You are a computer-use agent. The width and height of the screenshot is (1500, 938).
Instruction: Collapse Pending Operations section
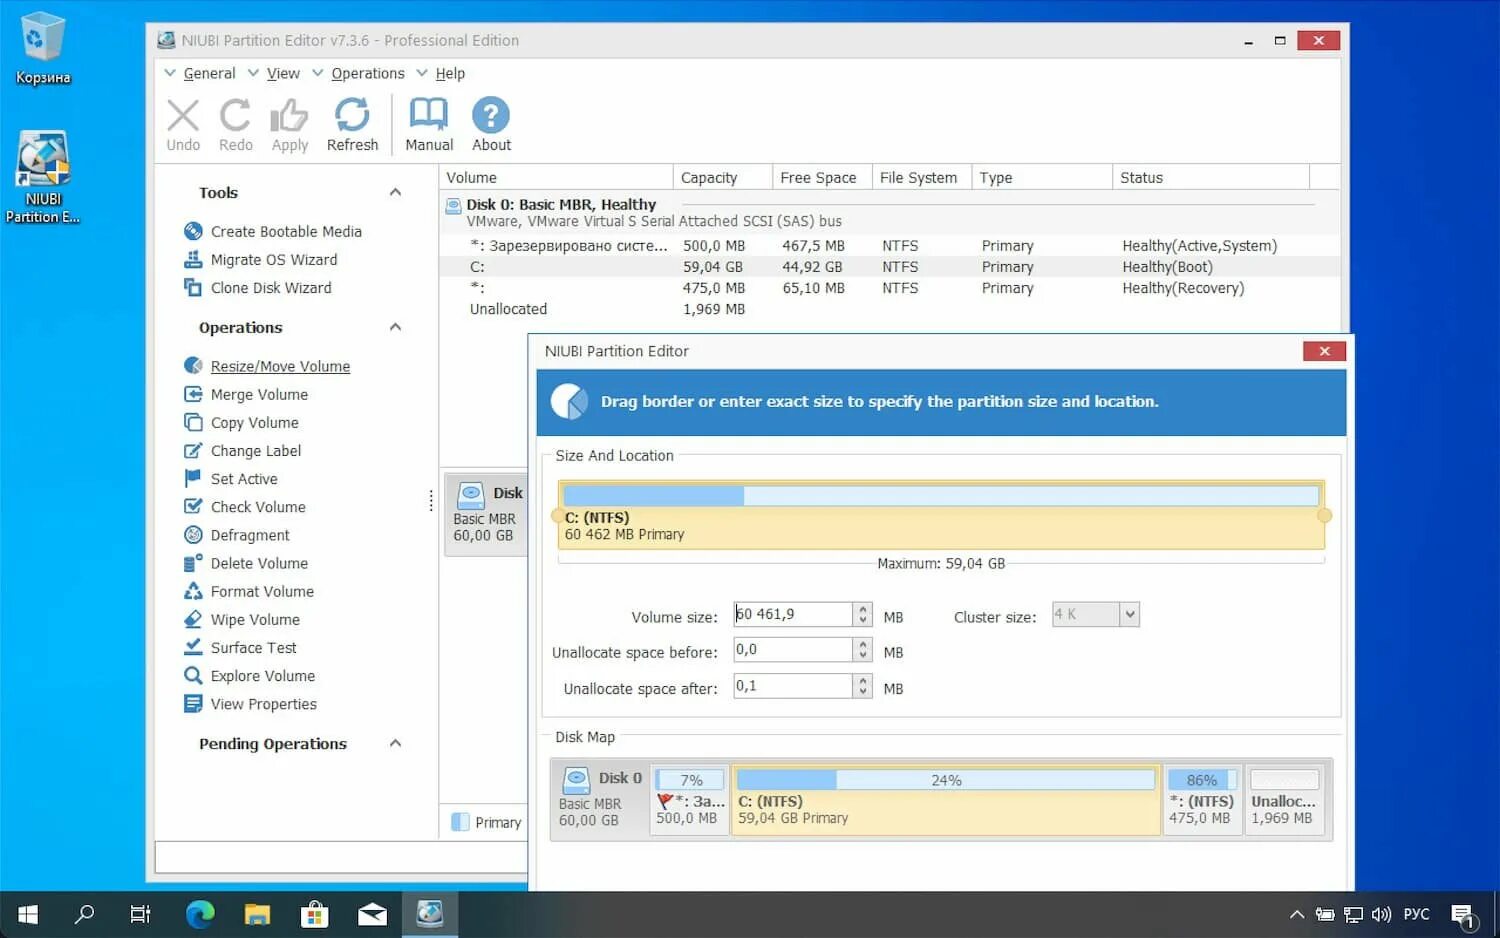tap(395, 743)
